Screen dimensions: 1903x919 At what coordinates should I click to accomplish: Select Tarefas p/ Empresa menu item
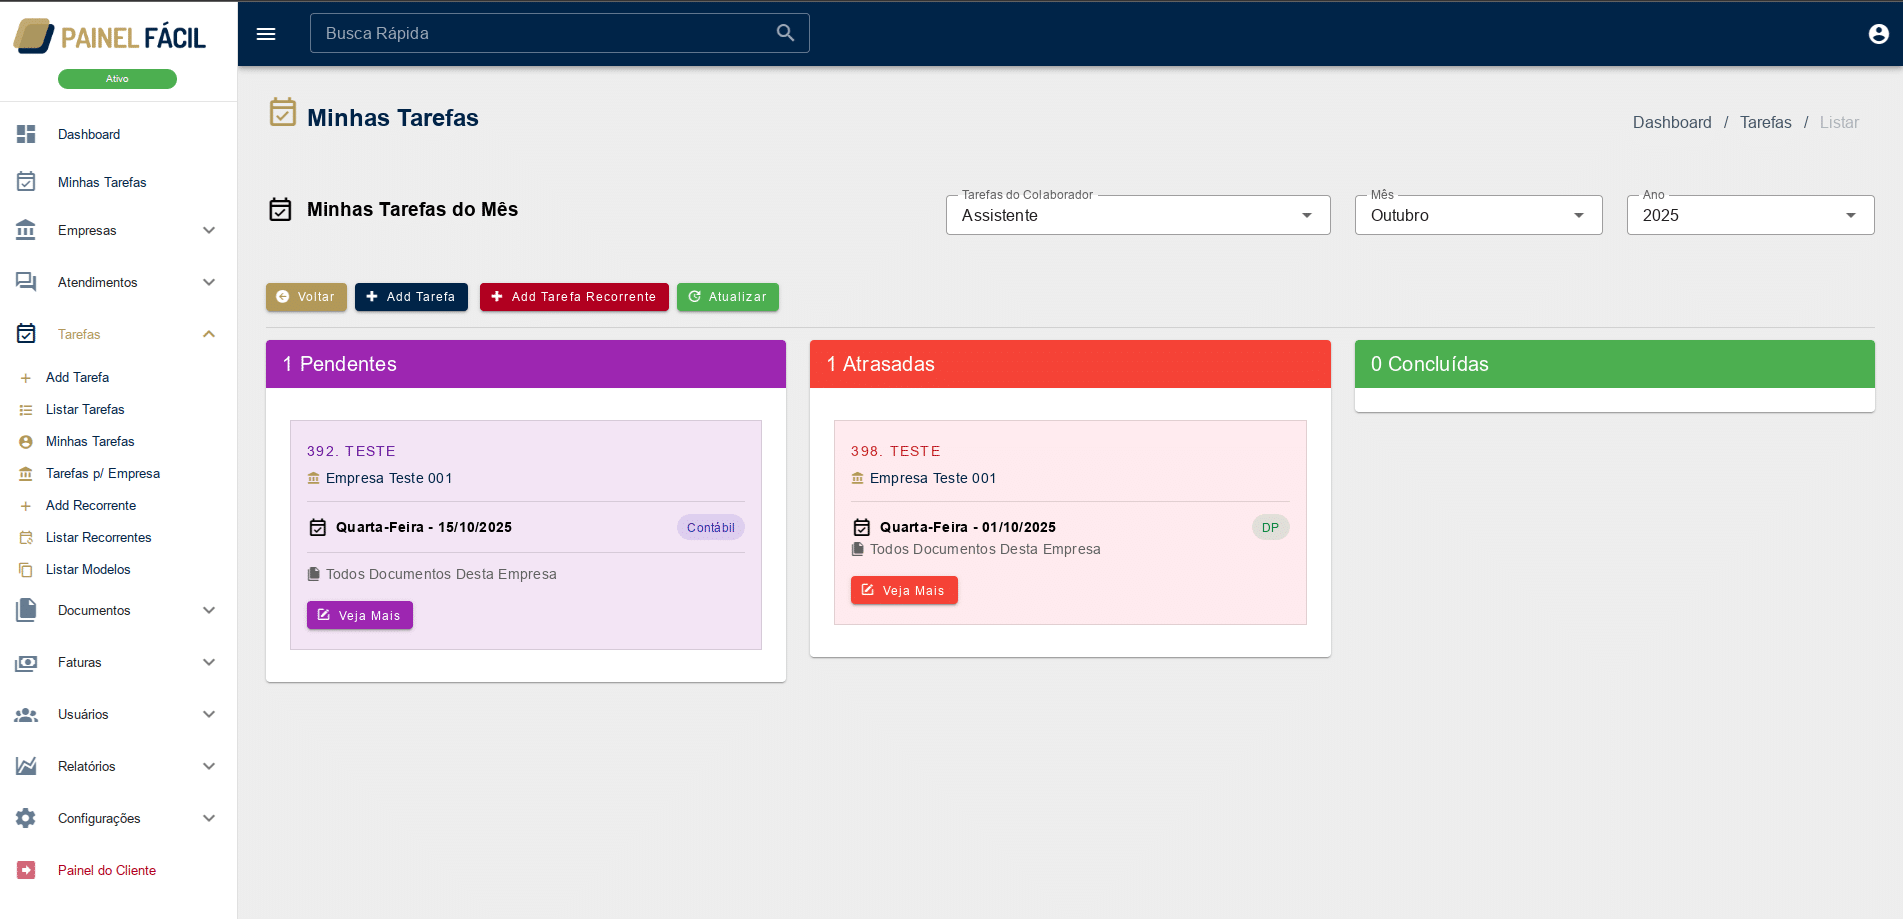(x=102, y=473)
